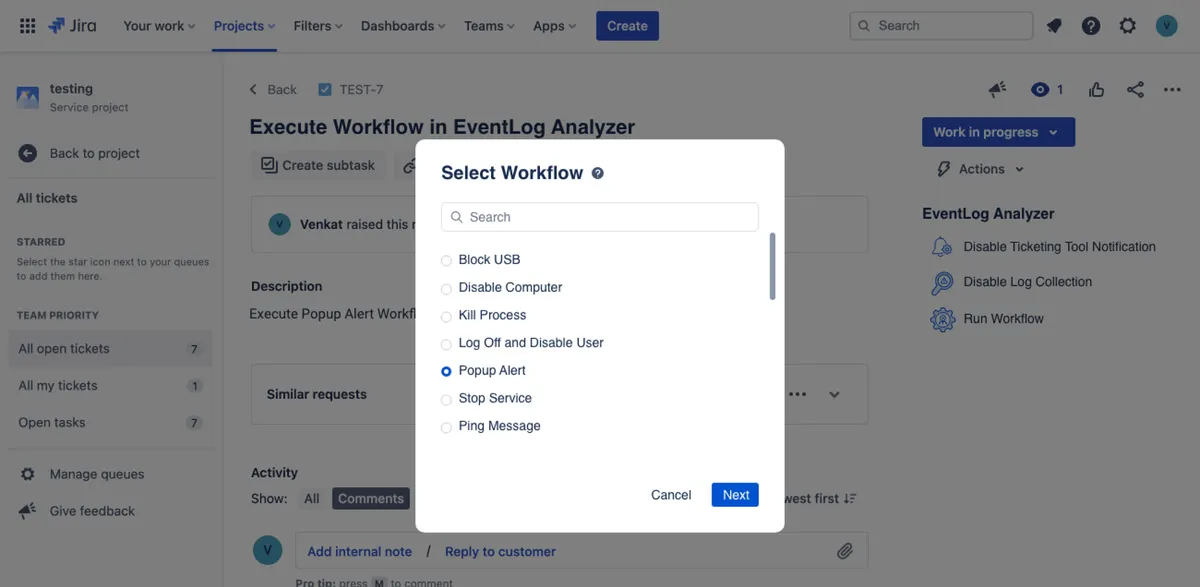Image resolution: width=1200 pixels, height=587 pixels.
Task: Click the Next button in dialog
Action: tap(736, 495)
